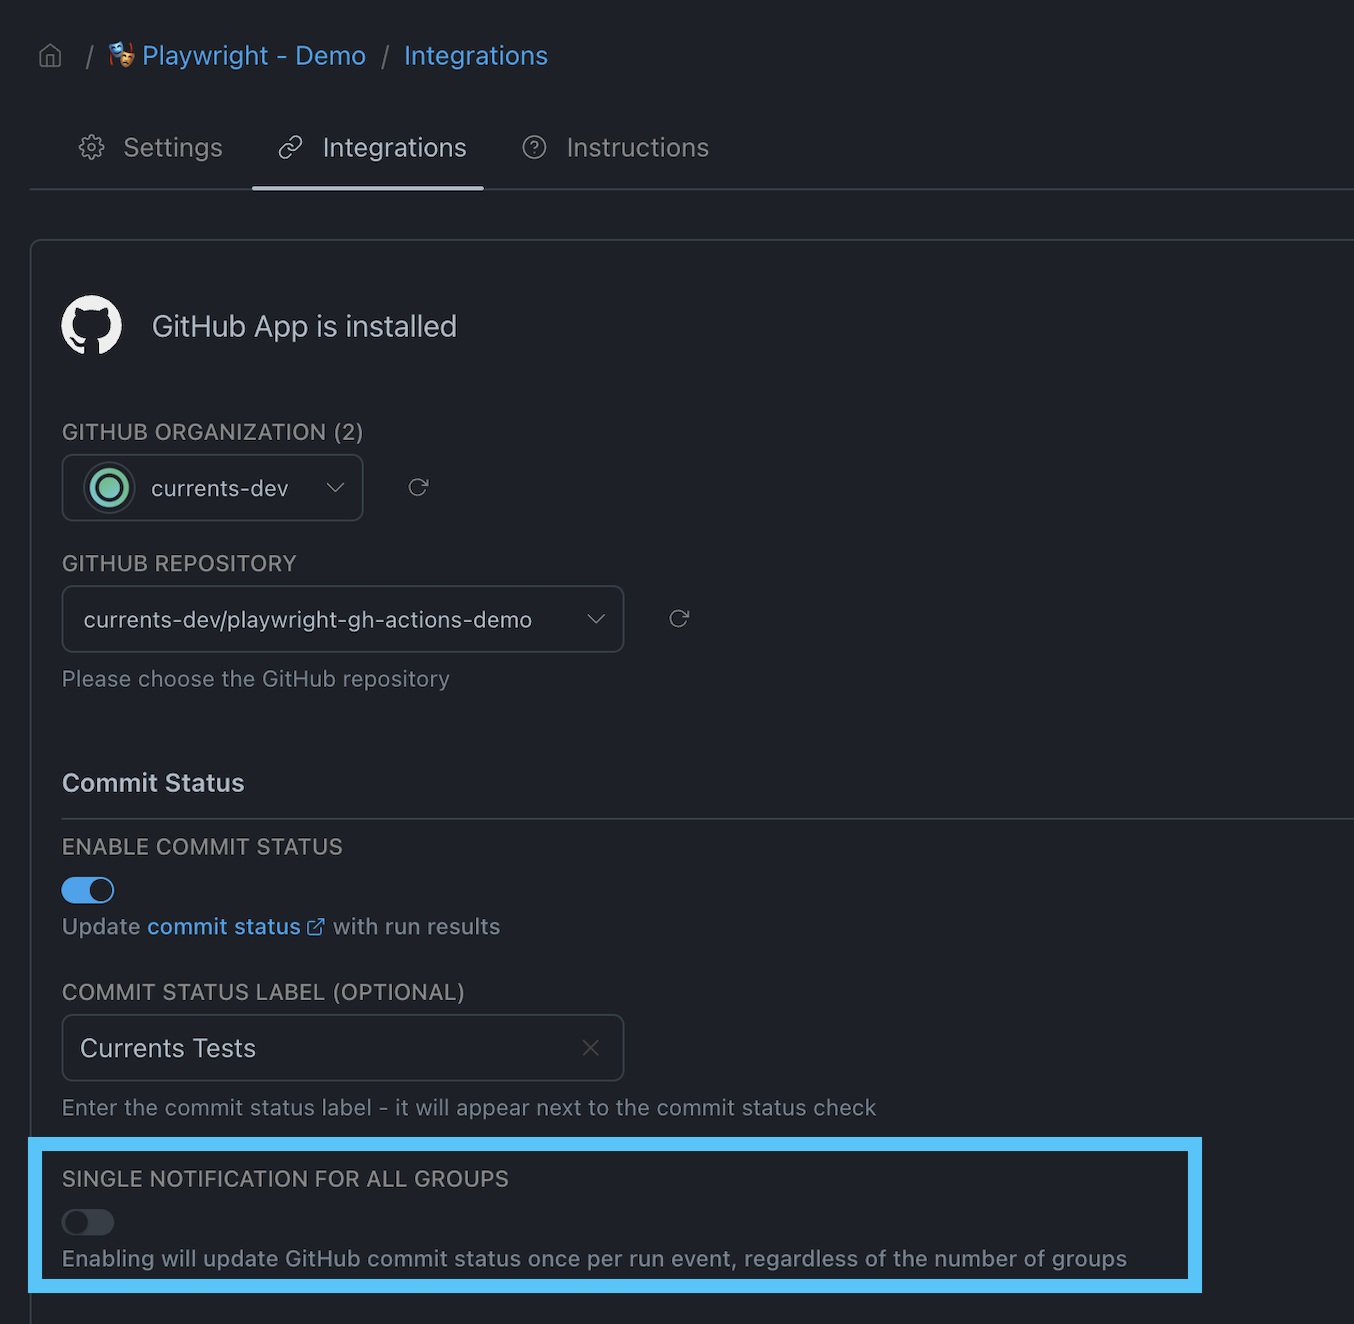Click the Playwright masks project icon

pyautogui.click(x=121, y=55)
